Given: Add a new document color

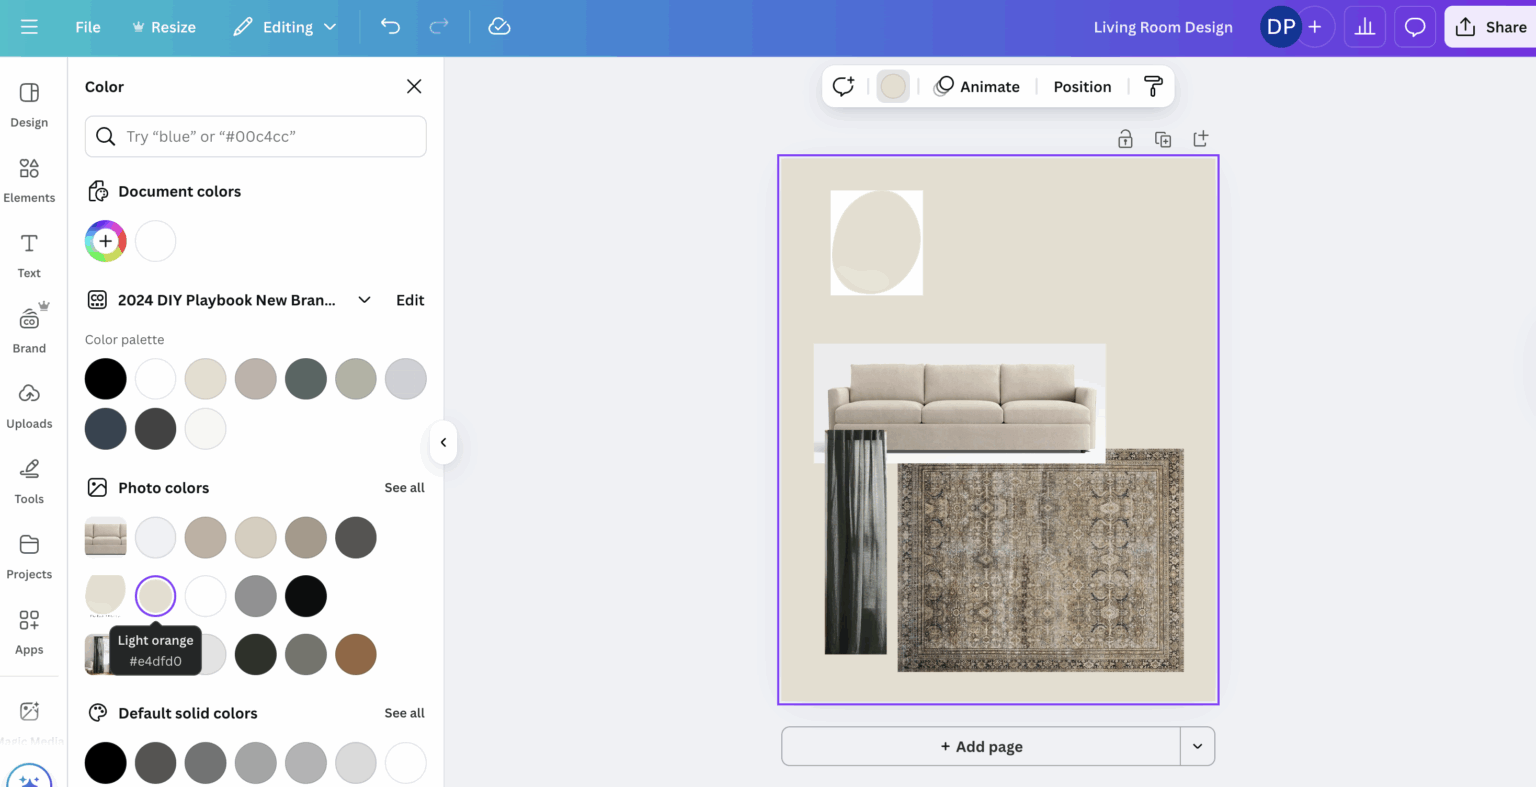Looking at the screenshot, I should coord(105,241).
